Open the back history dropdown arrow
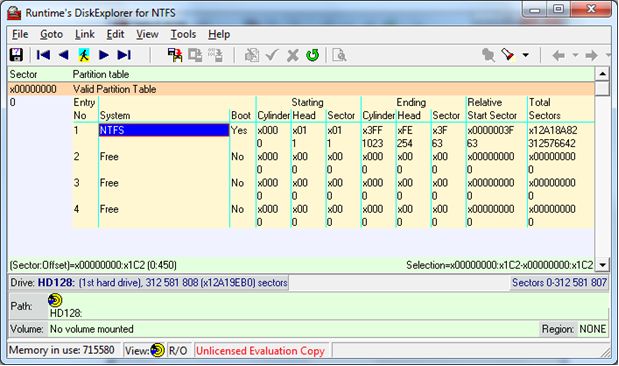 [x=576, y=55]
